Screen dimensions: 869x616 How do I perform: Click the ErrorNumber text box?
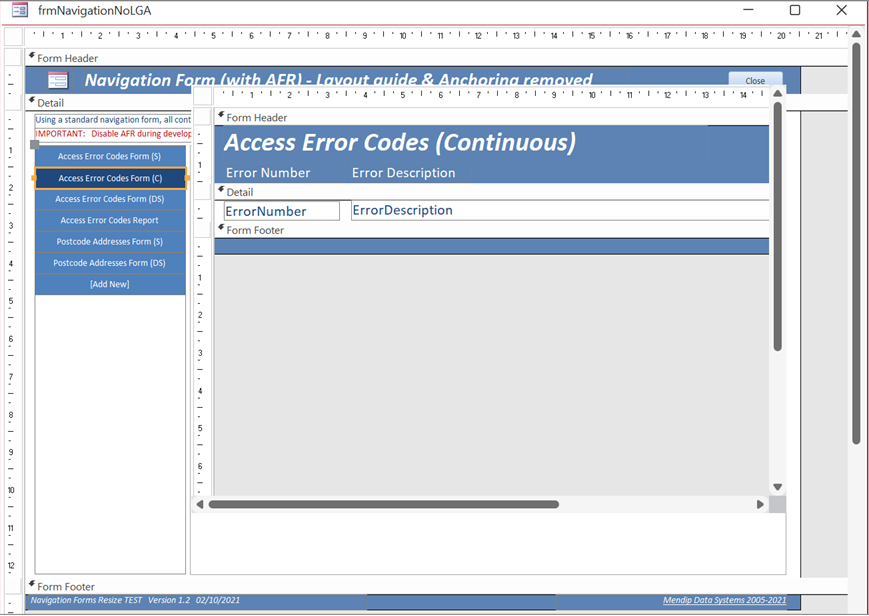(x=282, y=211)
